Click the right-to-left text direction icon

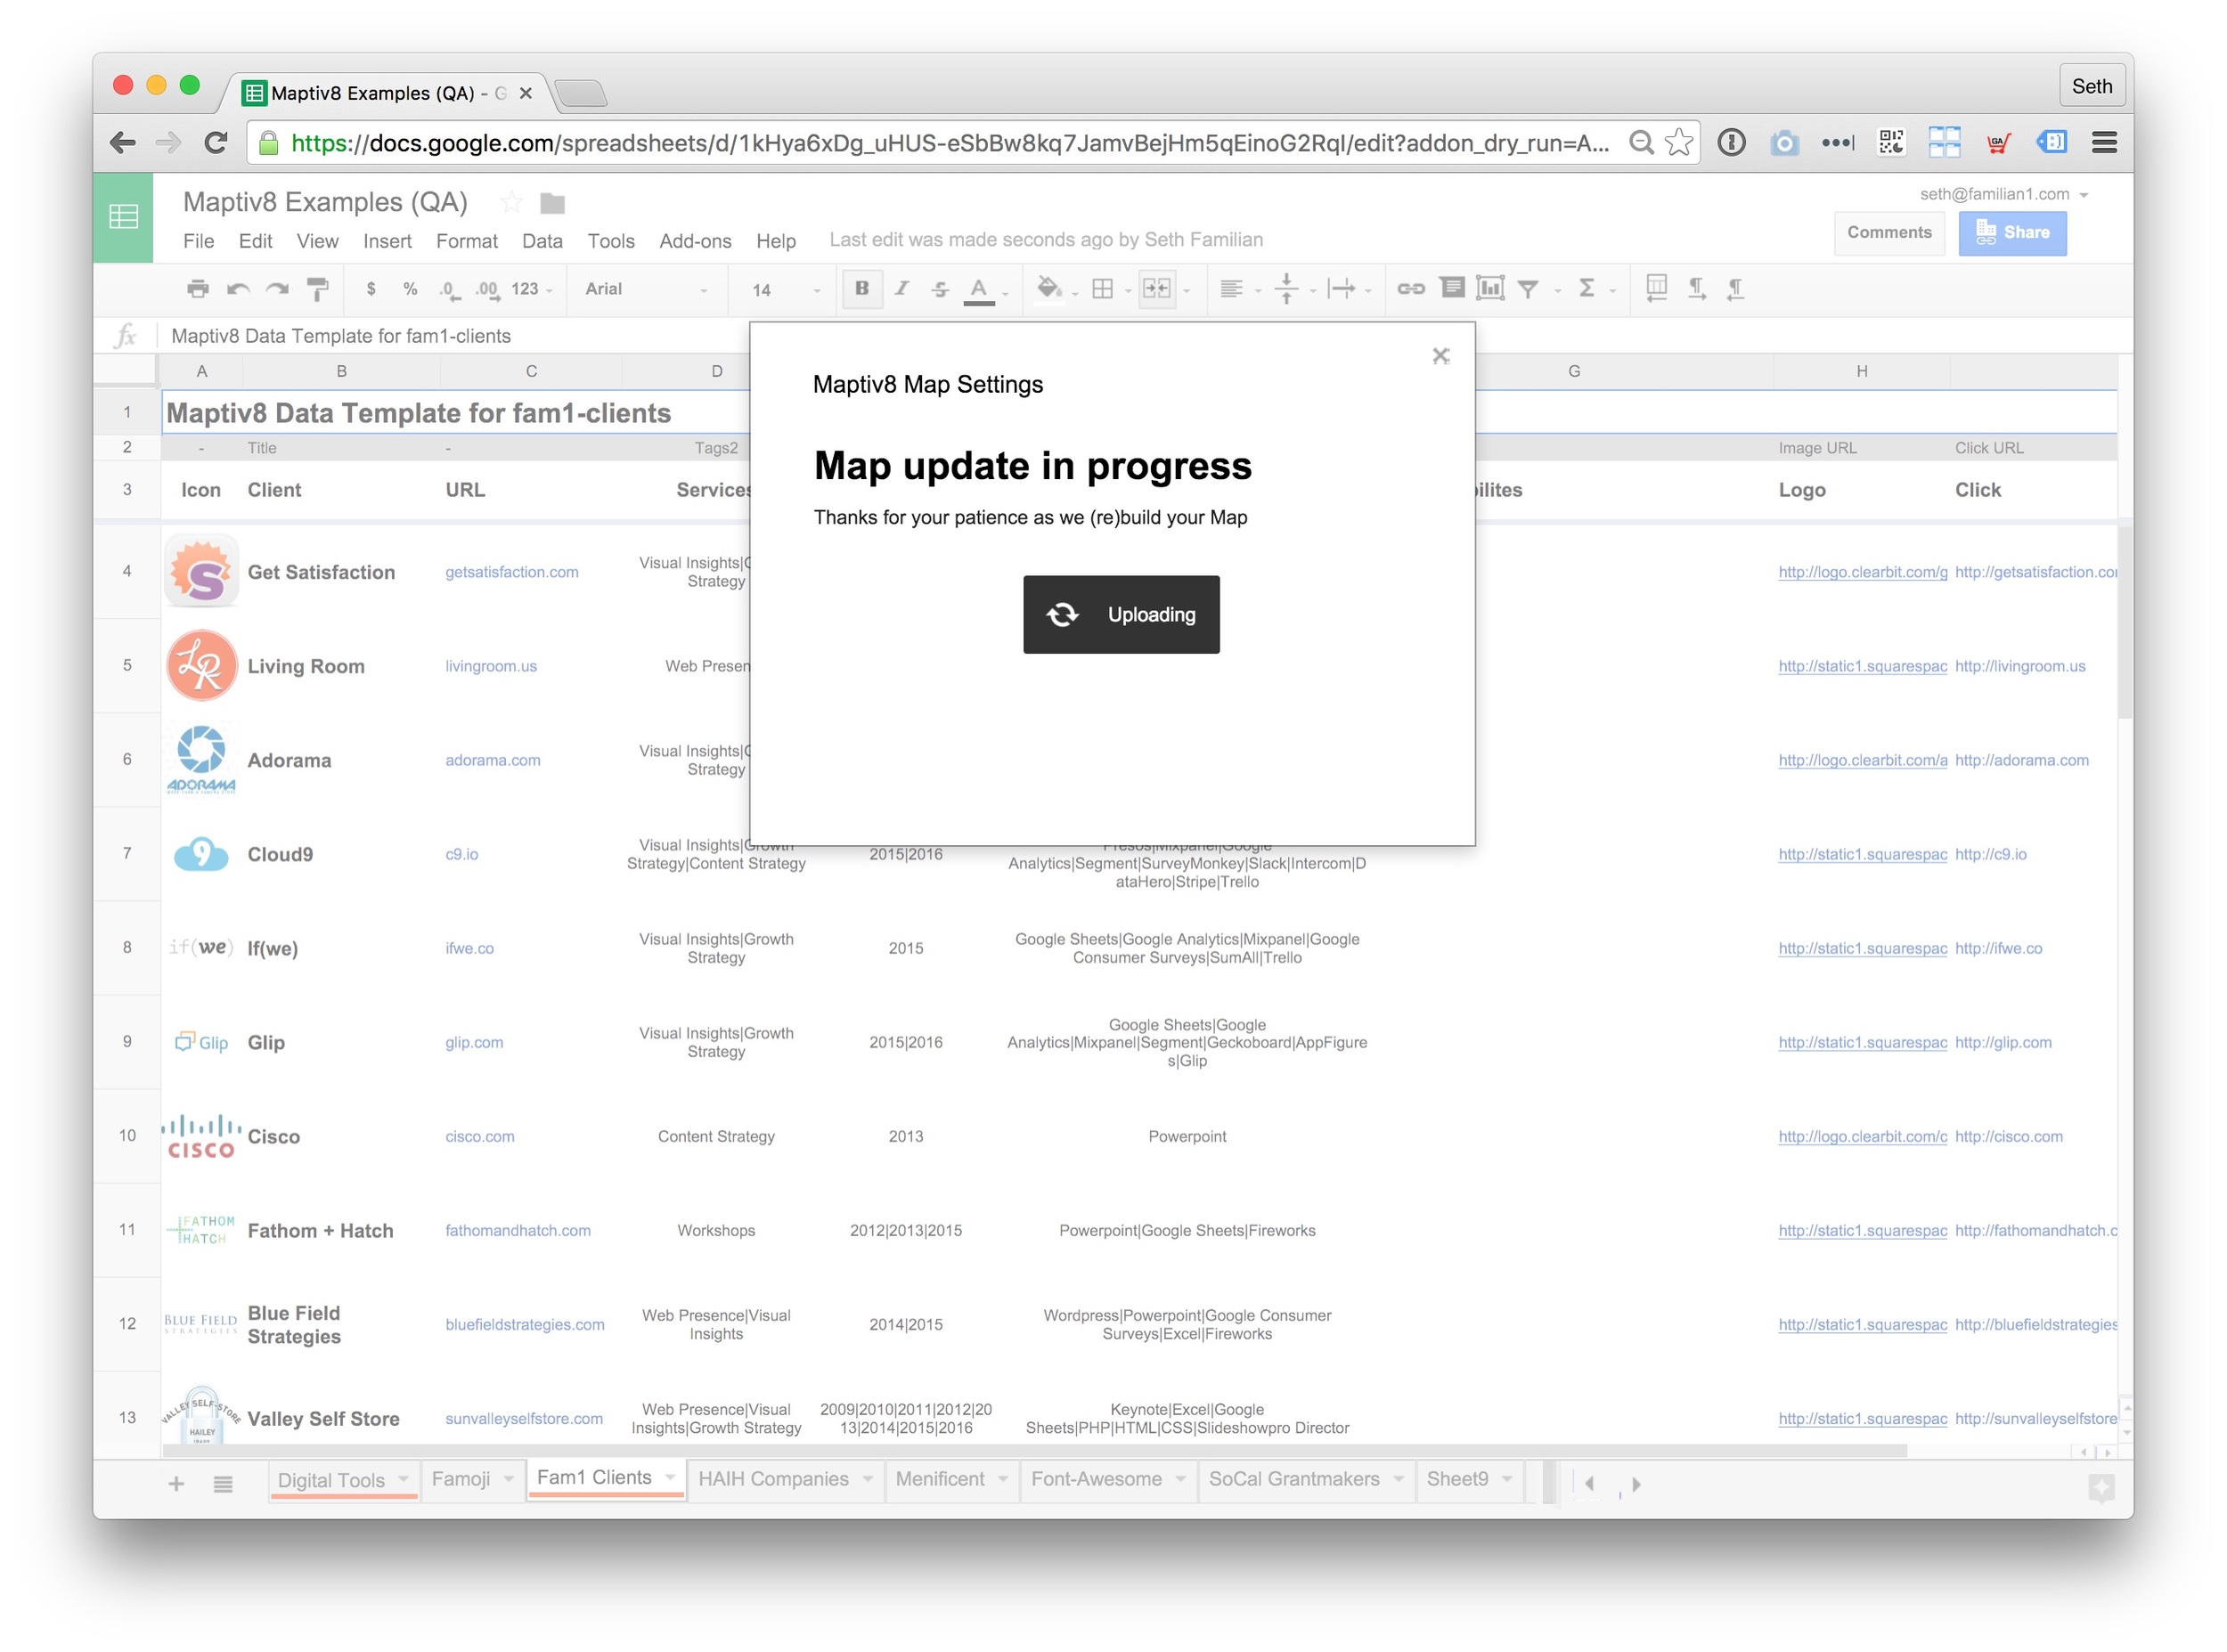coord(1736,289)
